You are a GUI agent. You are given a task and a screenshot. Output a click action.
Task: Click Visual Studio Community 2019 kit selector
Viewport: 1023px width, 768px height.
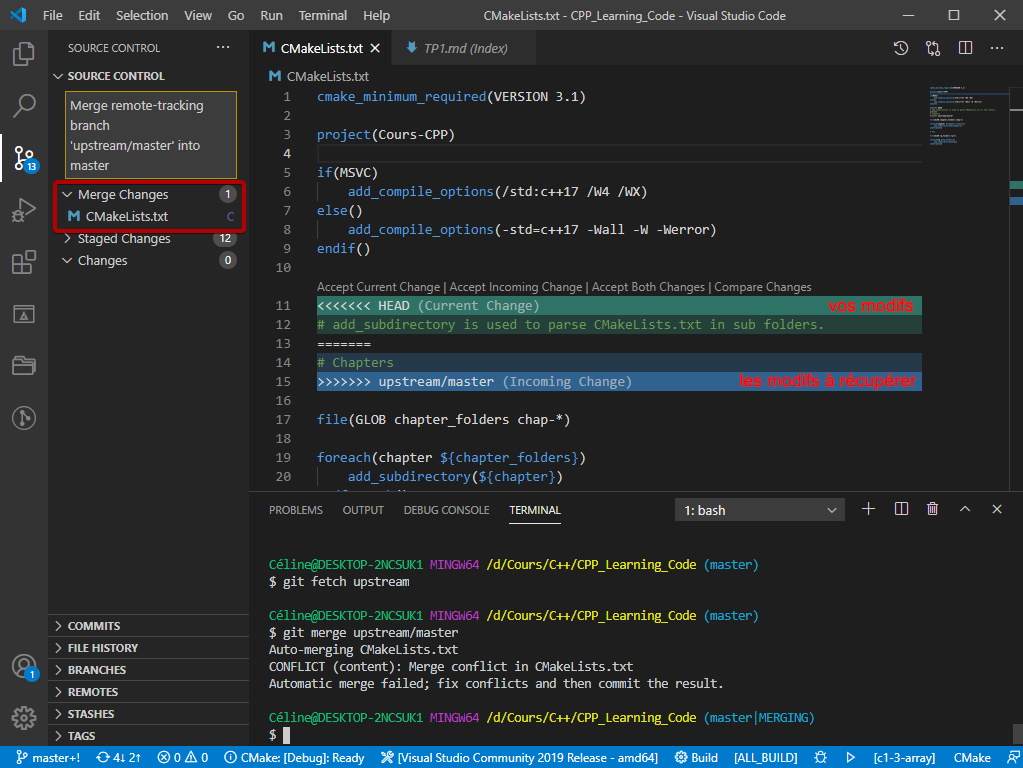519,758
